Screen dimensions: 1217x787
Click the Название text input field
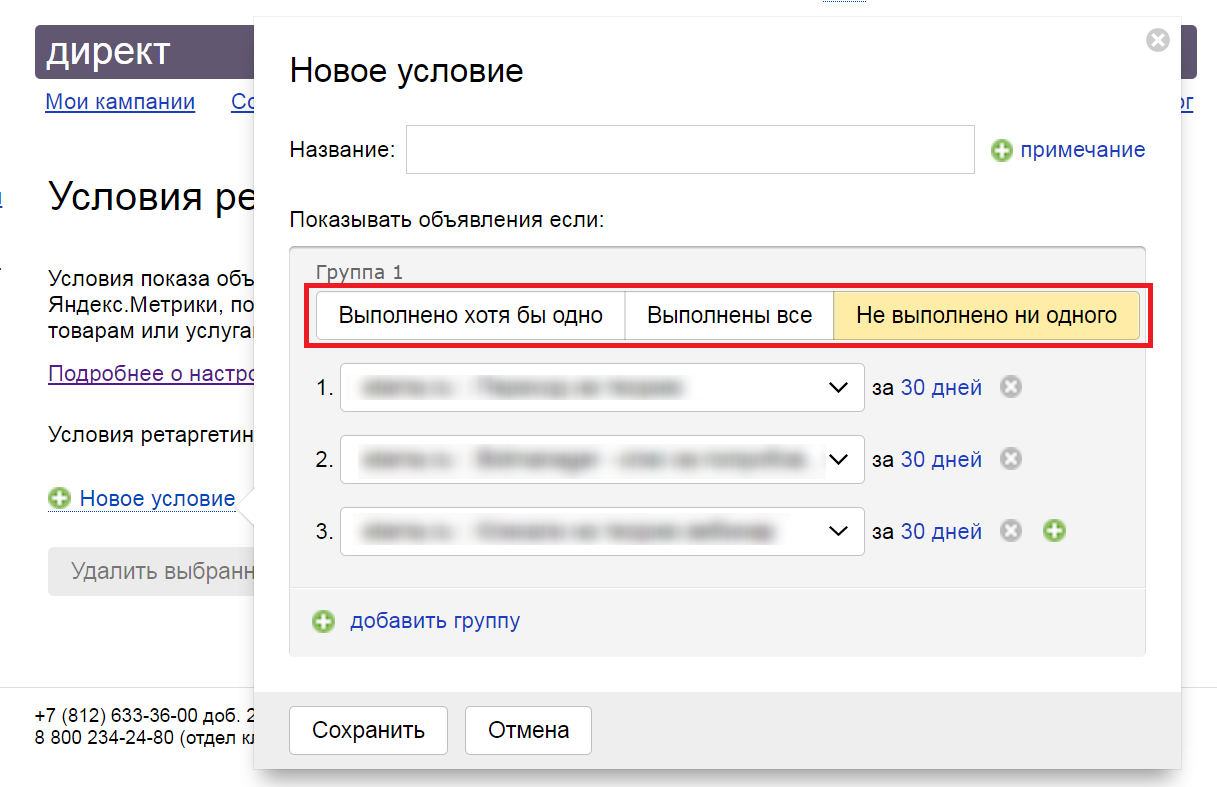690,150
